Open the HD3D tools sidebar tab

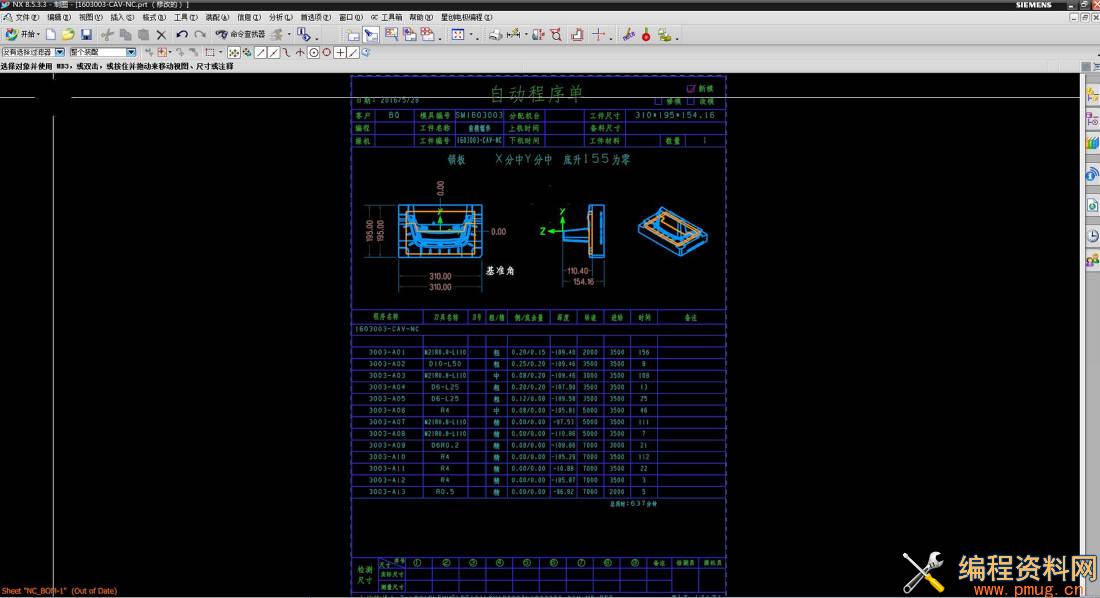(x=1092, y=175)
